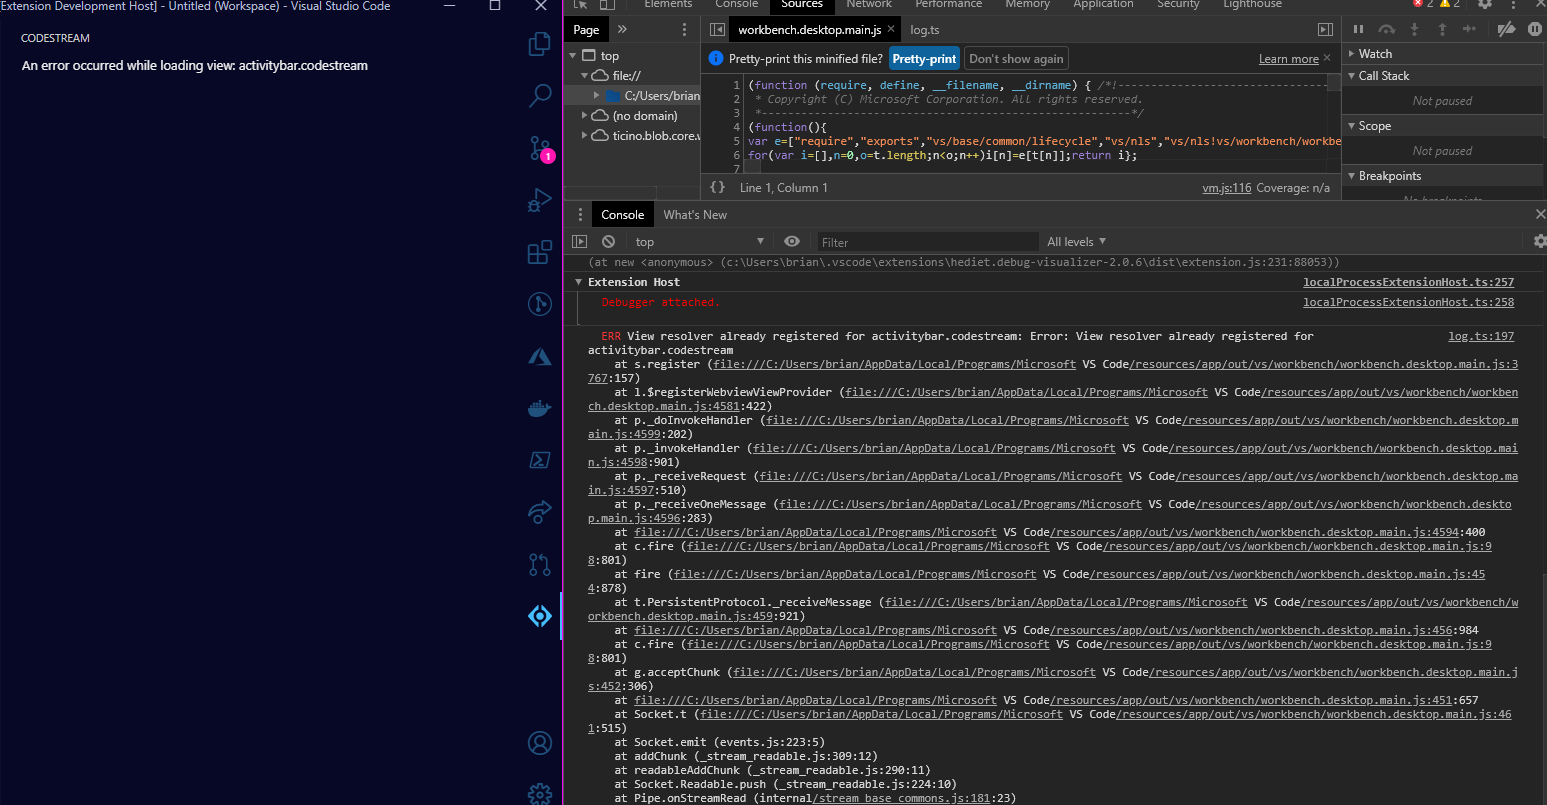Select the Docker icon in the sidebar
Viewport: 1547px width, 805px height.
[x=540, y=408]
